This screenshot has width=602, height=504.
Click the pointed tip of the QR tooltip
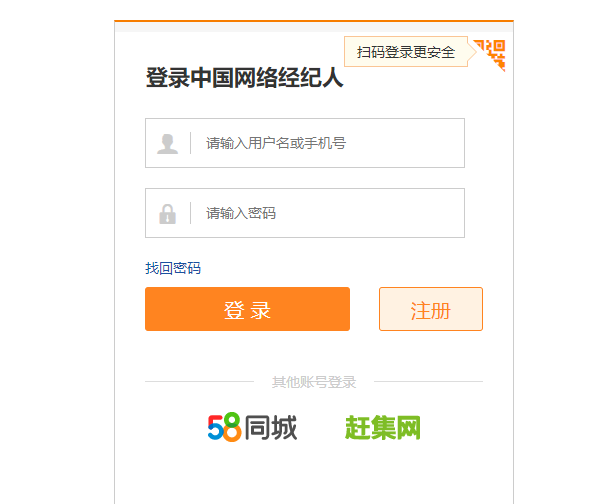(x=474, y=52)
